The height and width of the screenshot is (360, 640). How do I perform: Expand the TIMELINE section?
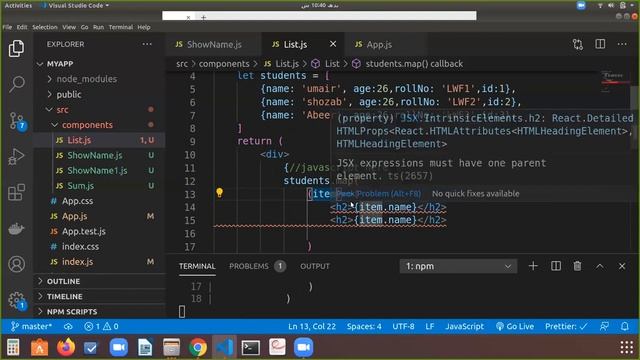64,296
